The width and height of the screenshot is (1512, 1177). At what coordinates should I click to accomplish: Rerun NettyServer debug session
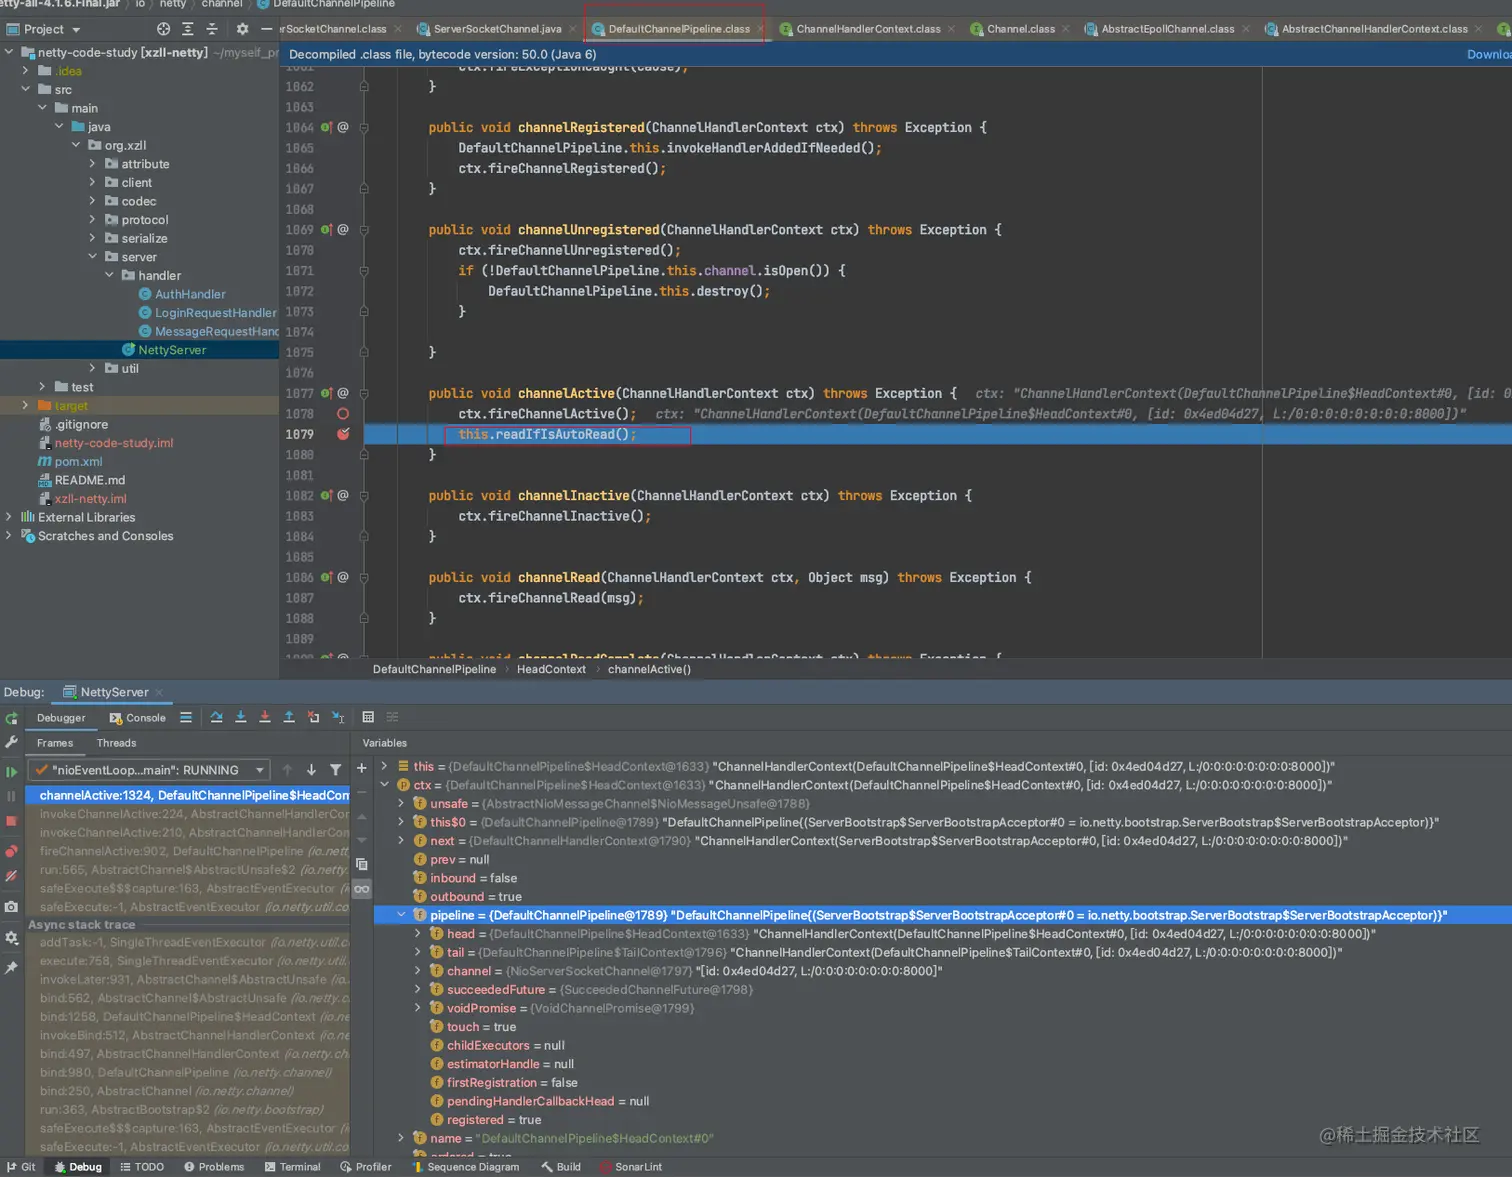pyautogui.click(x=11, y=719)
